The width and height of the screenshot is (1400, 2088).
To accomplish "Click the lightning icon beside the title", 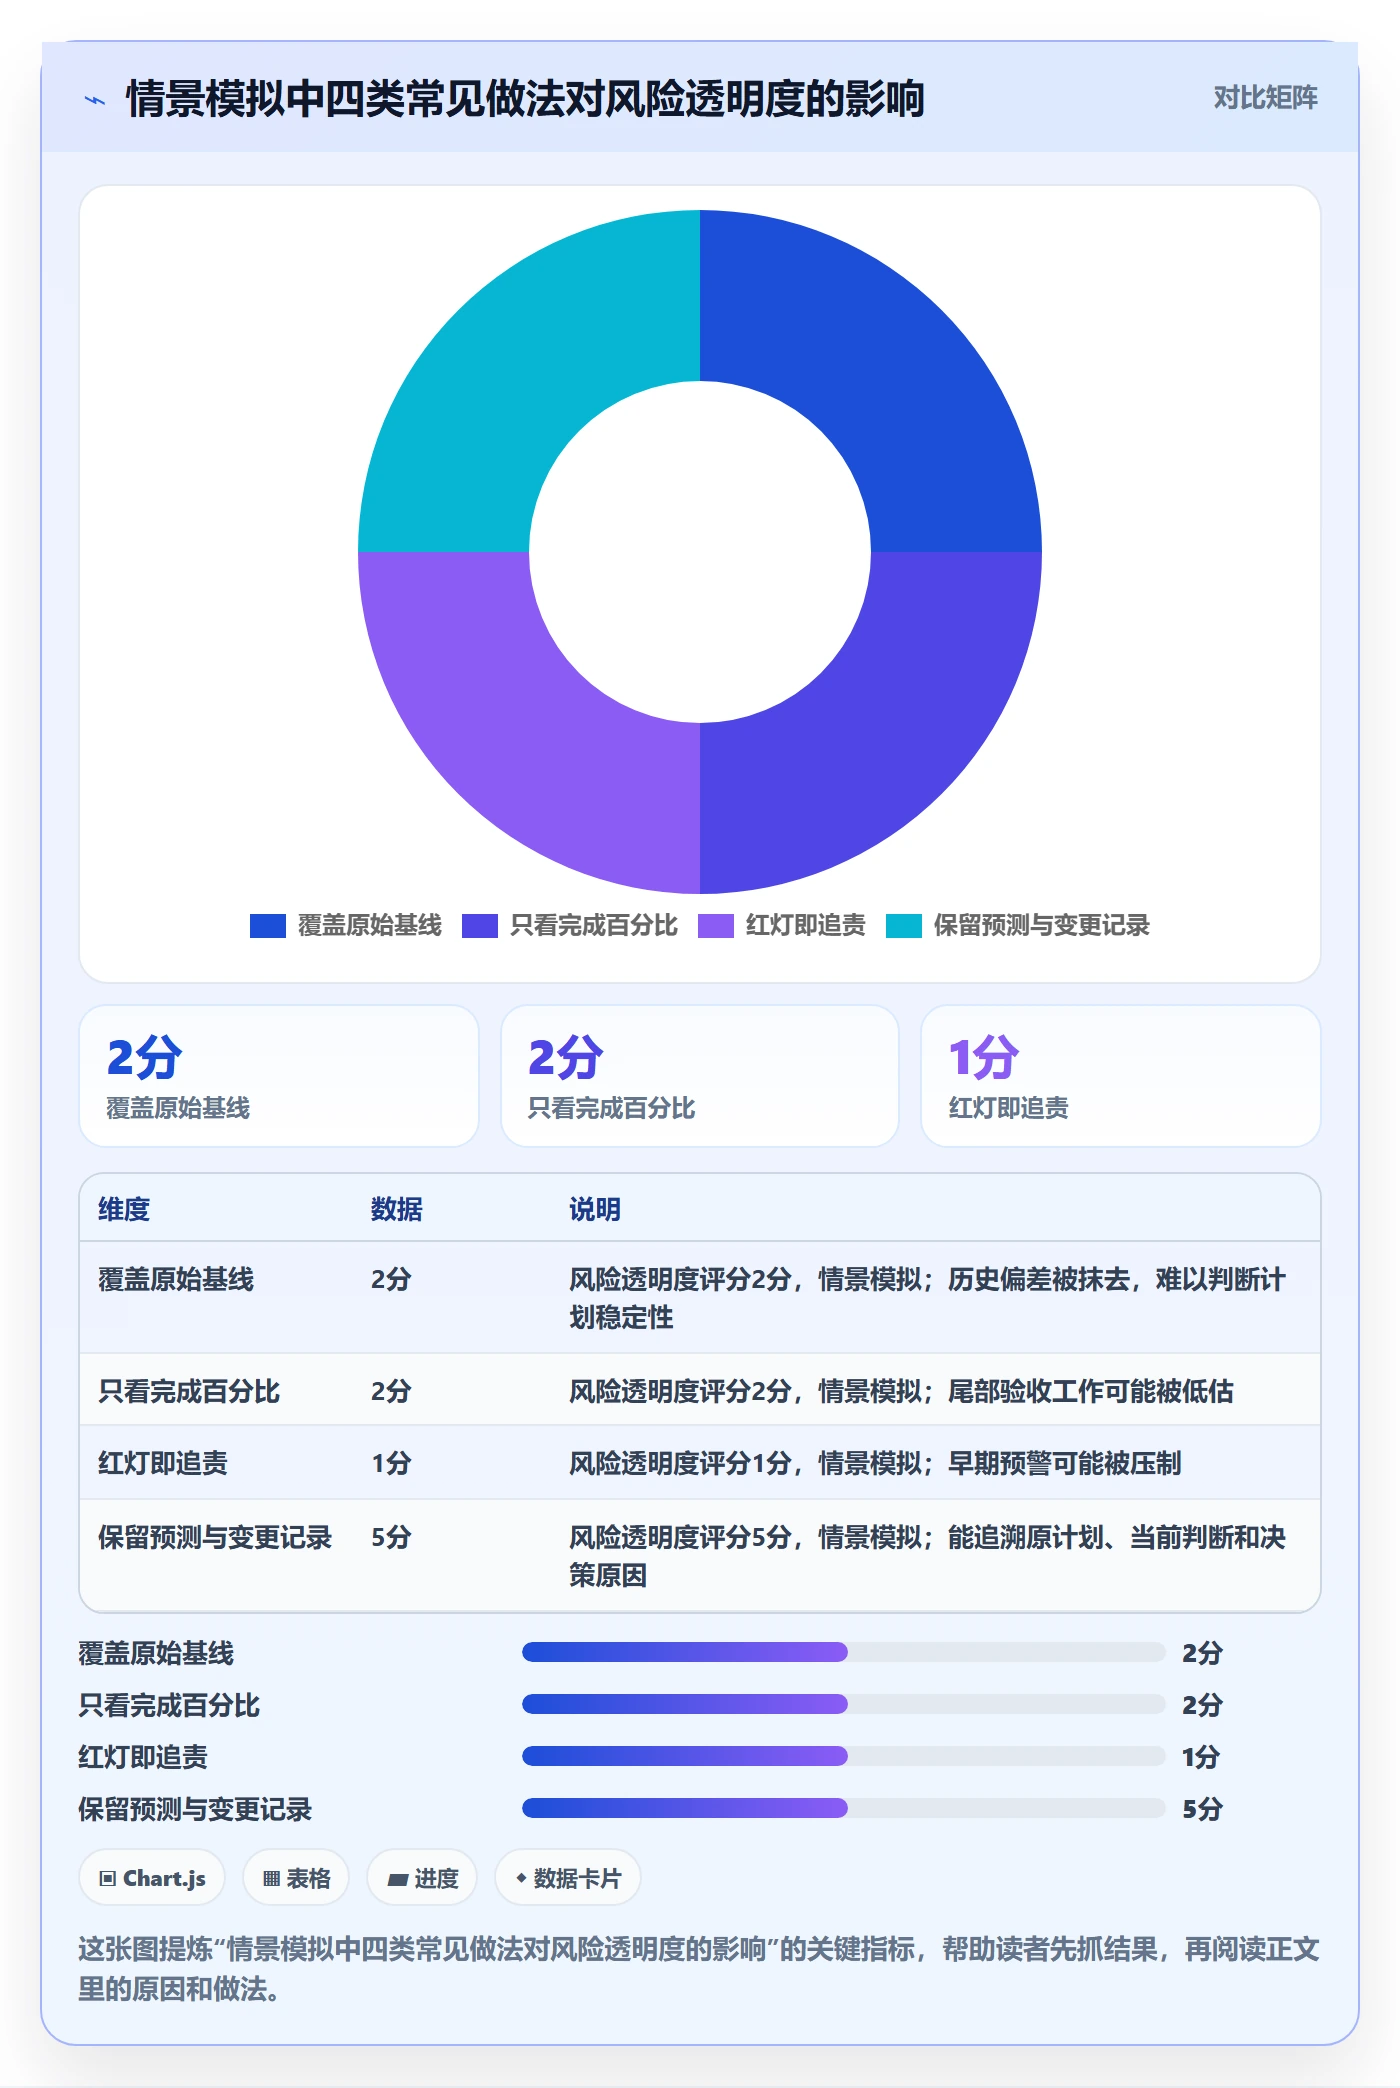I will click(95, 100).
